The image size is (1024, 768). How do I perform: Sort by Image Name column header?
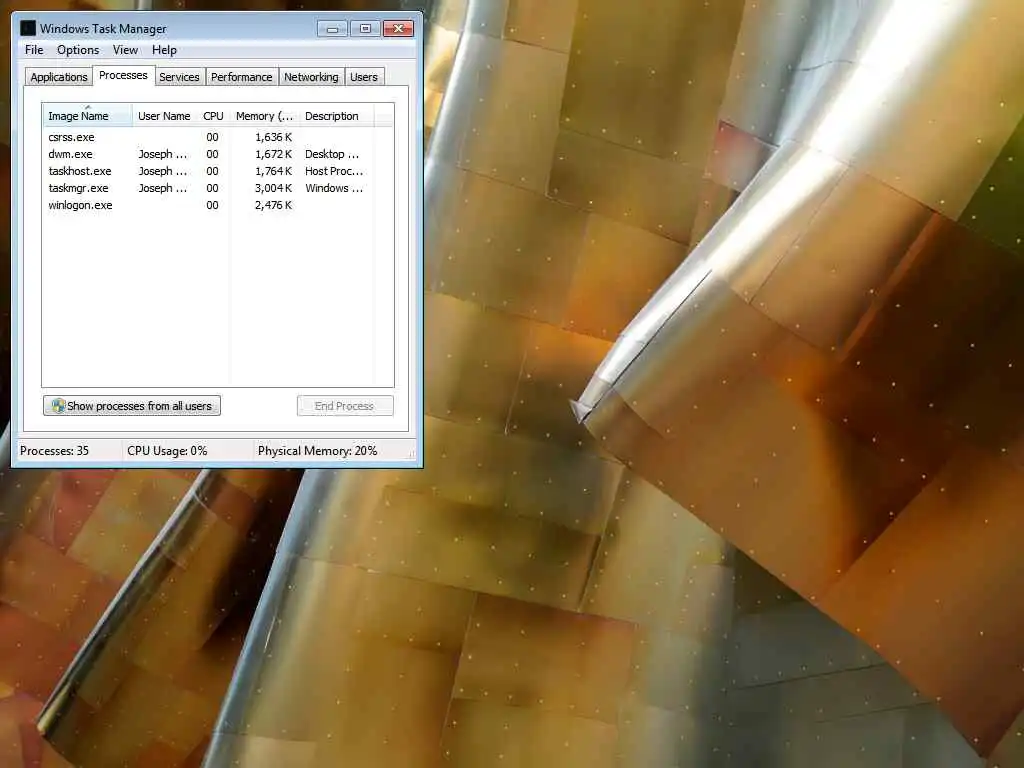87,116
